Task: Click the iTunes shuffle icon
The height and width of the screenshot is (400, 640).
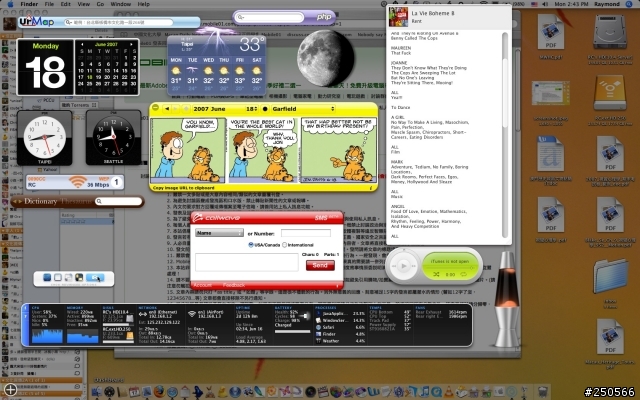Action: 436,274
